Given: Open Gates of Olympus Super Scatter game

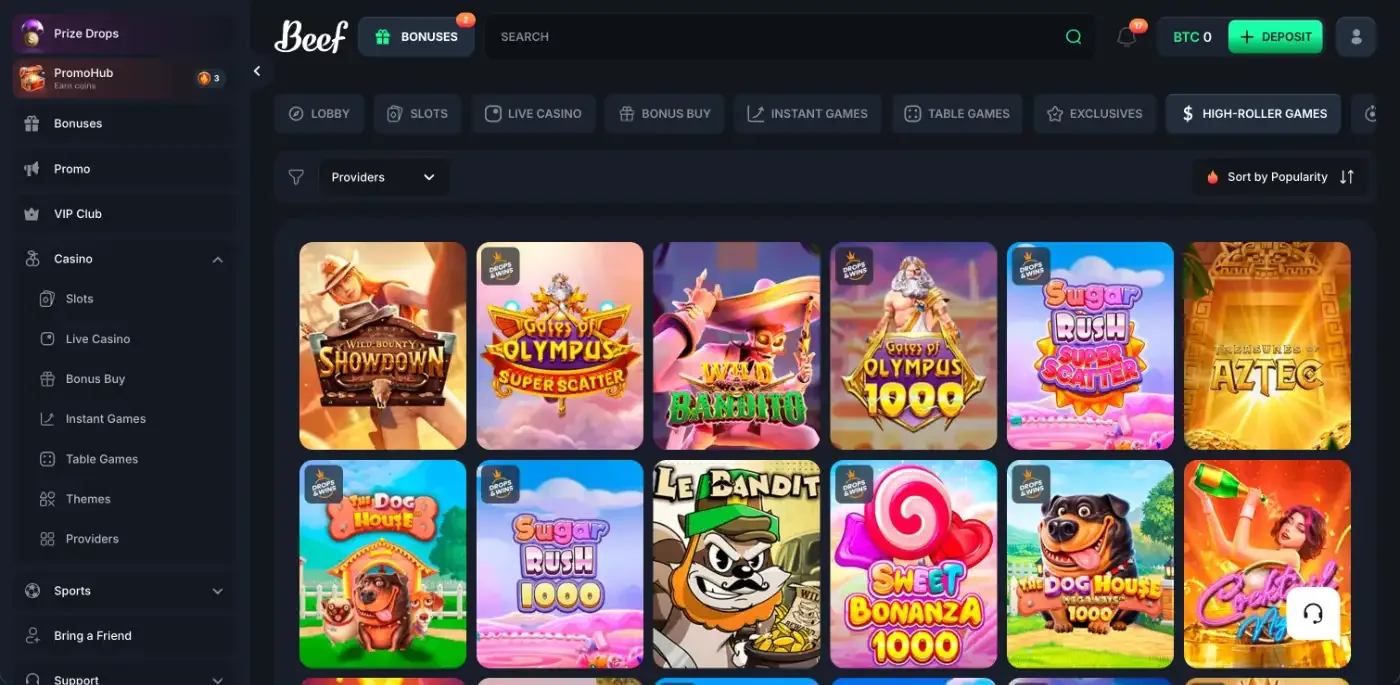Looking at the screenshot, I should click(x=560, y=346).
